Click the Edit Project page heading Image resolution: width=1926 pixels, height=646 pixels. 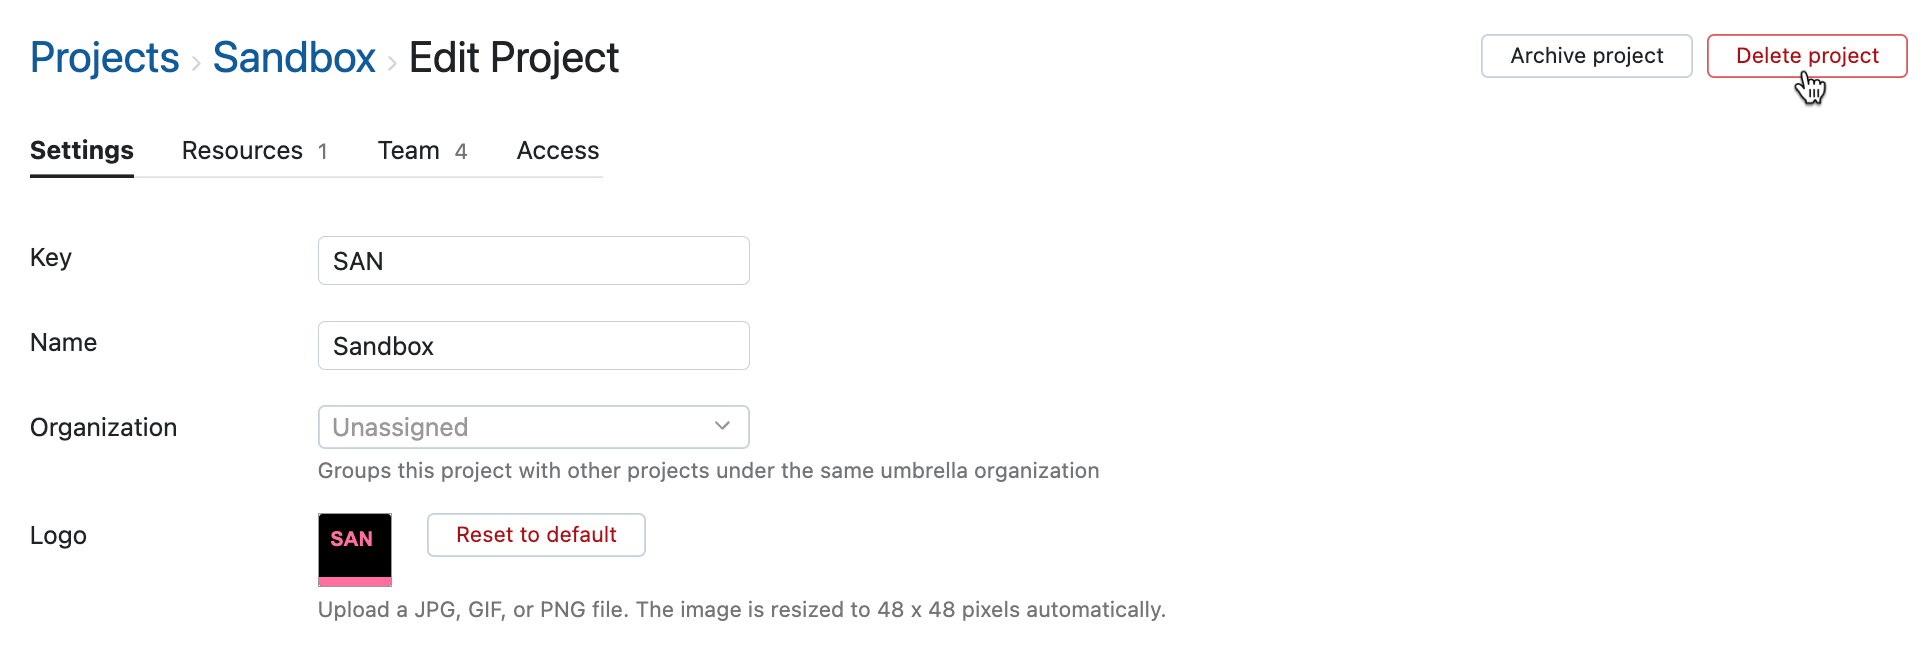click(x=514, y=58)
